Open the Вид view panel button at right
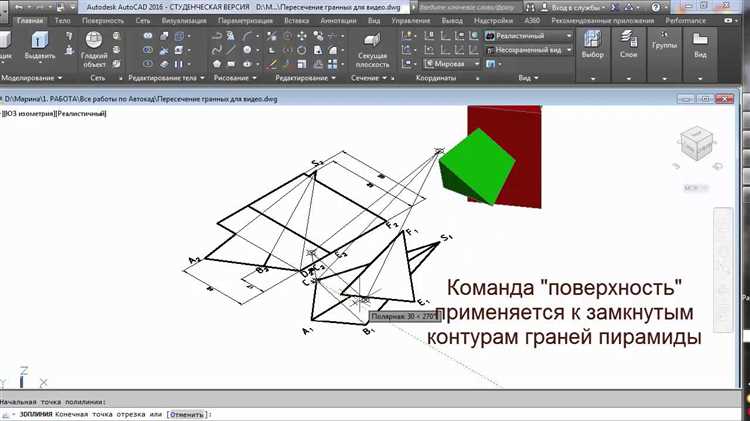The width and height of the screenshot is (750, 421). point(700,54)
